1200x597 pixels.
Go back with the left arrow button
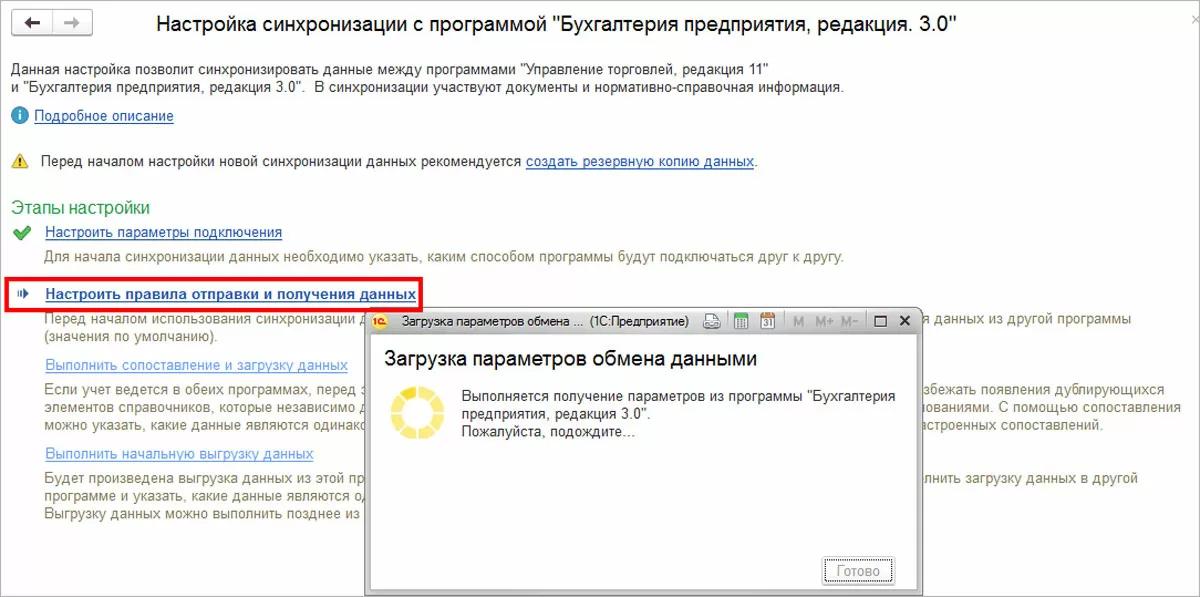tap(32, 22)
